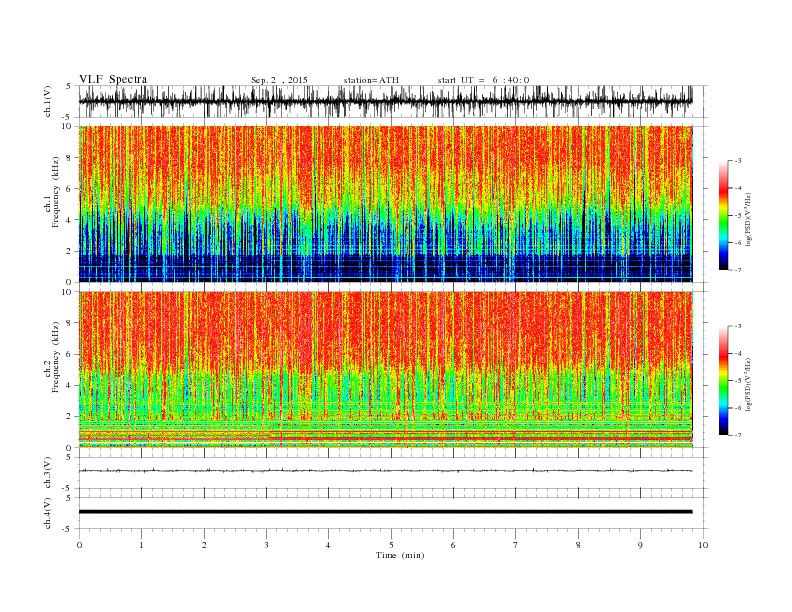
Task: Click the time axis tick label "1"
Action: [x=142, y=545]
